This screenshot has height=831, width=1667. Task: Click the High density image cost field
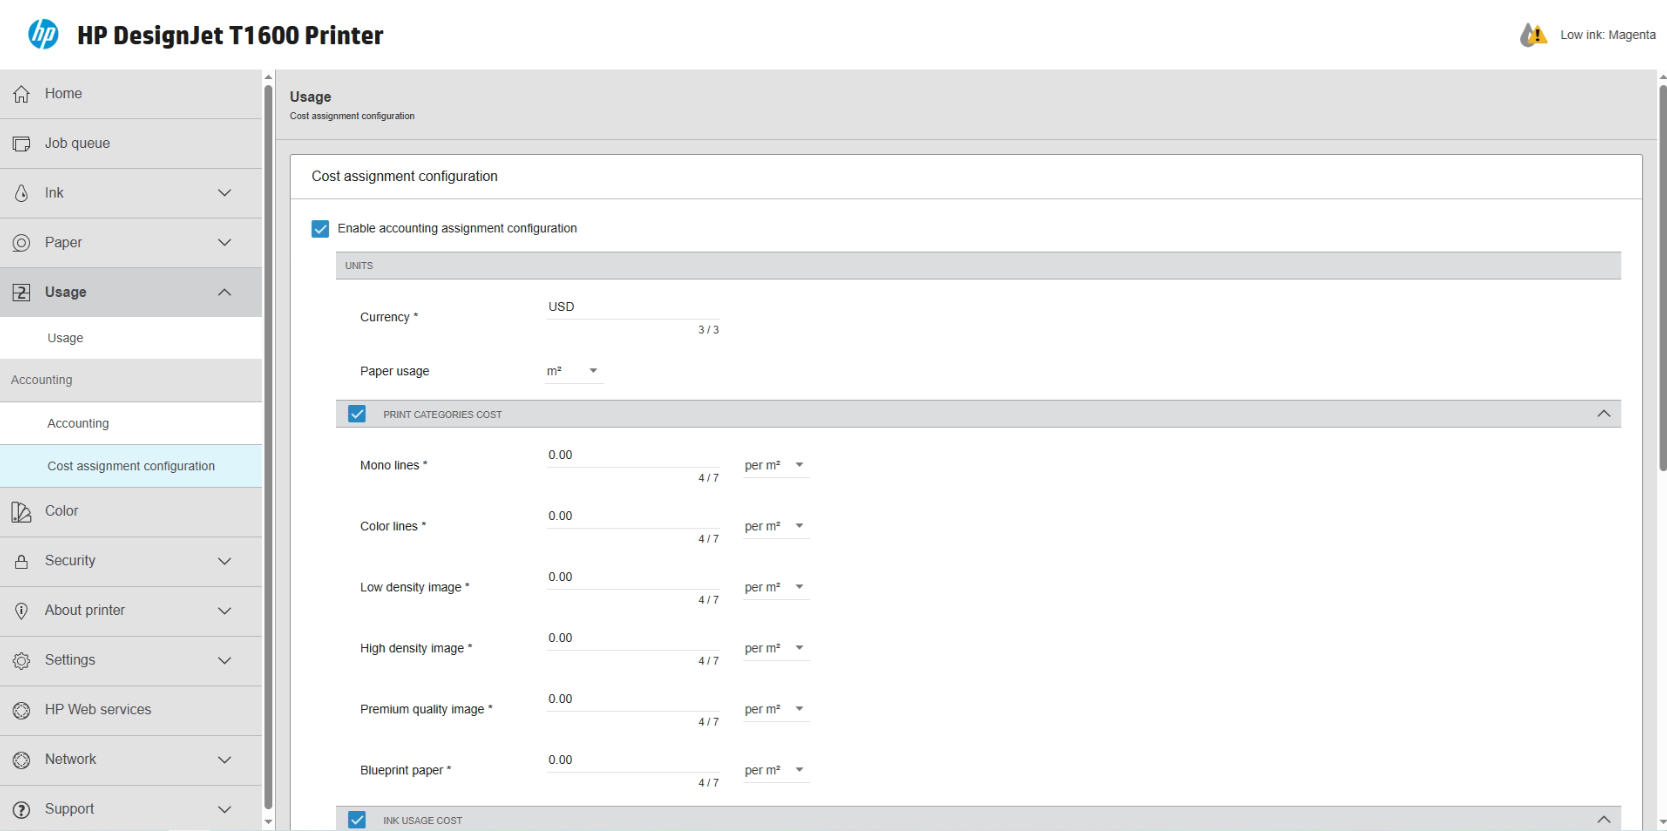click(x=632, y=638)
